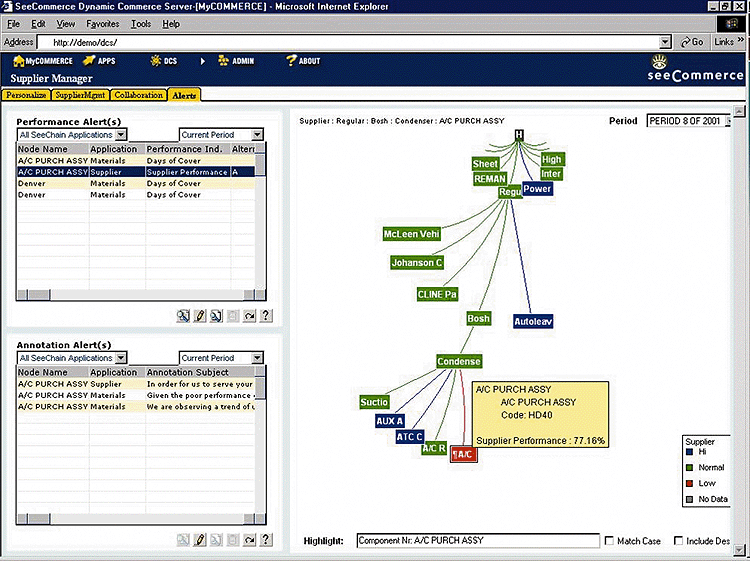Select the Sheet node

(485, 164)
